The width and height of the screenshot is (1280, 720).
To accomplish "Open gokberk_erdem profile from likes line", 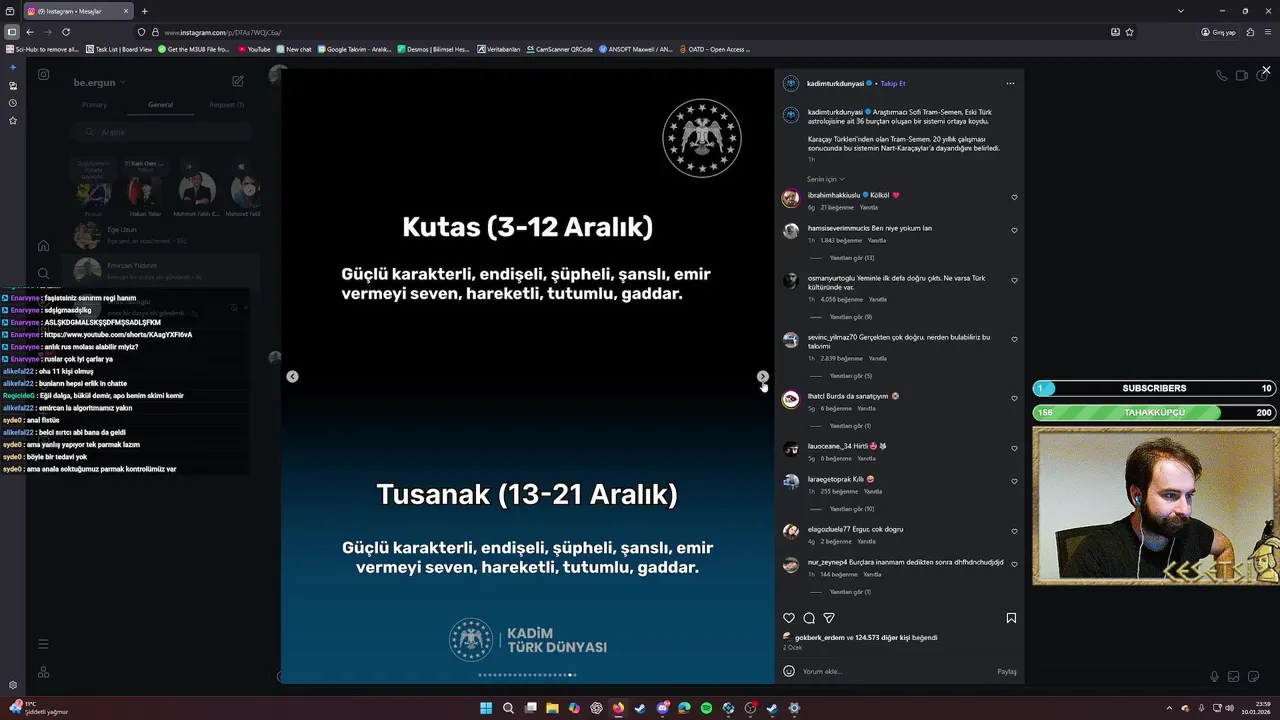I will (820, 638).
